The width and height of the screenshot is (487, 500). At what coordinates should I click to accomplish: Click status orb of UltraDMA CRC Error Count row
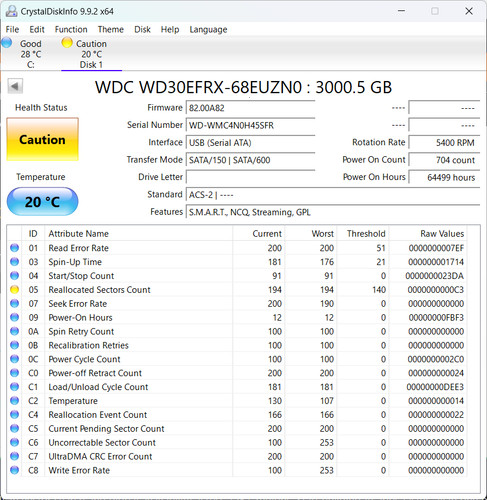[14, 456]
